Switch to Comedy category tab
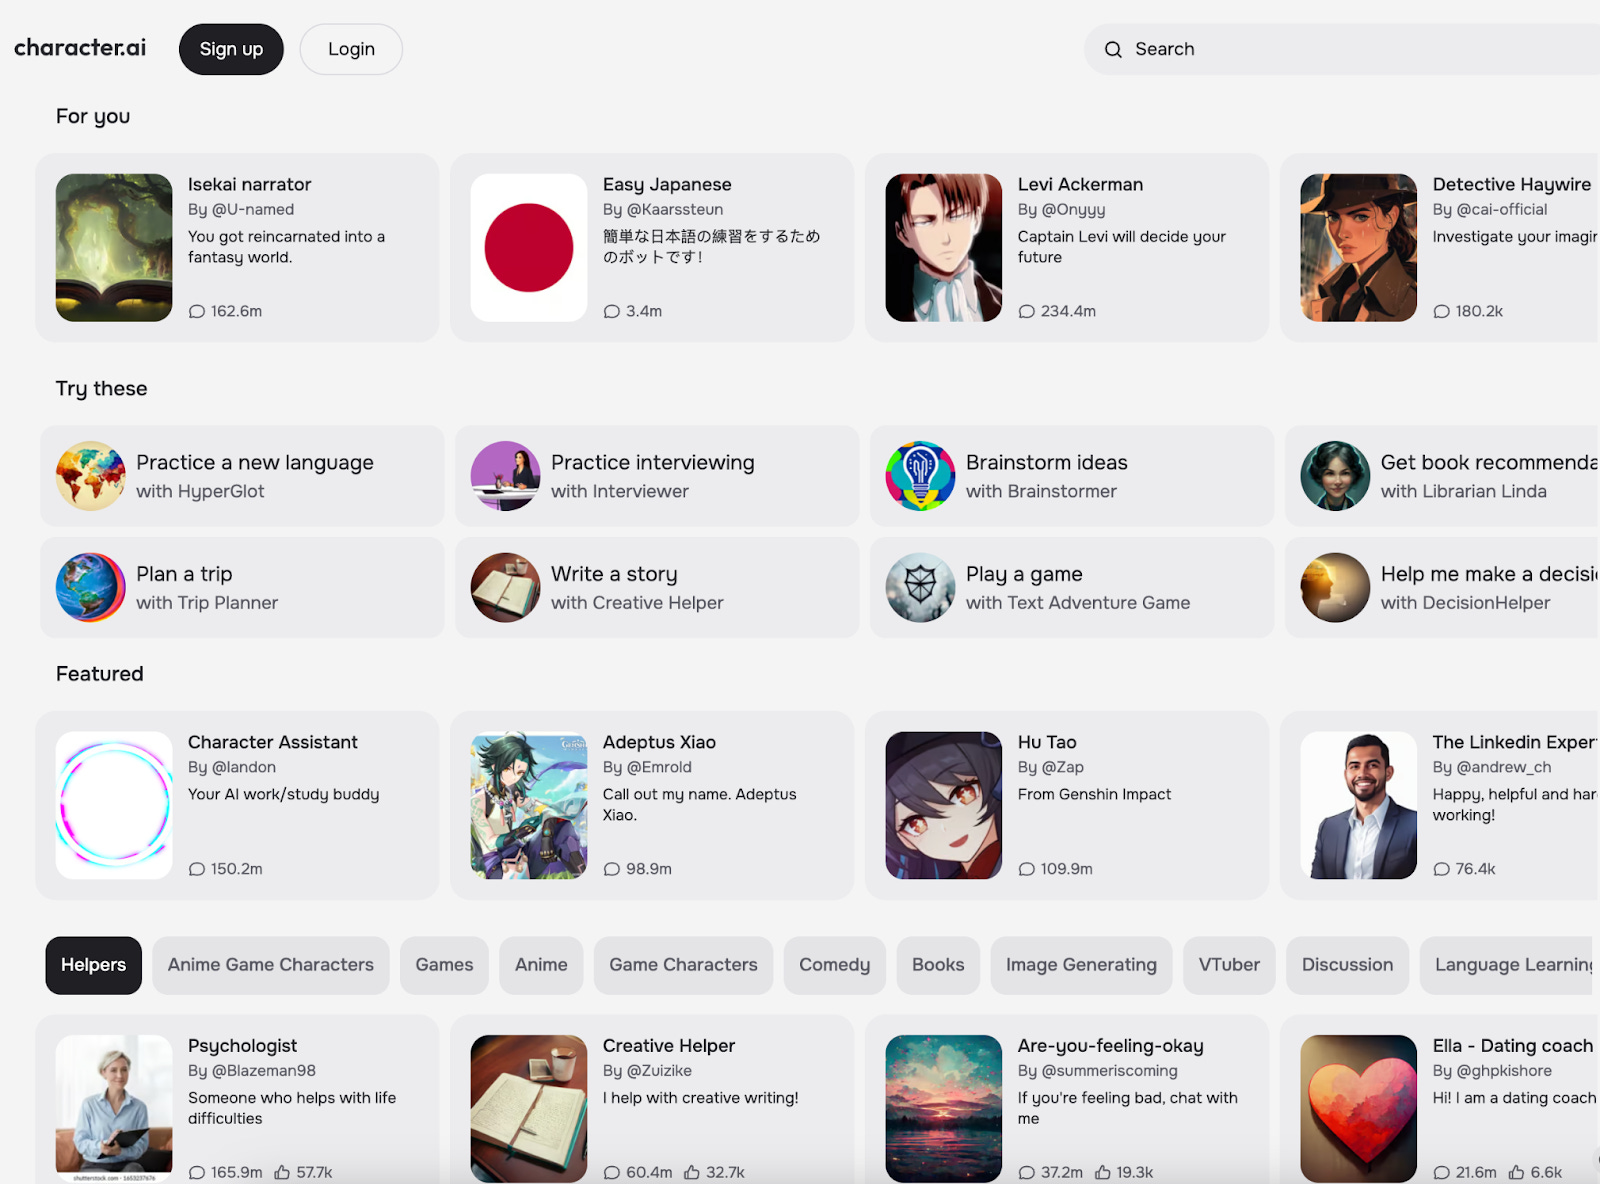 [x=834, y=965]
